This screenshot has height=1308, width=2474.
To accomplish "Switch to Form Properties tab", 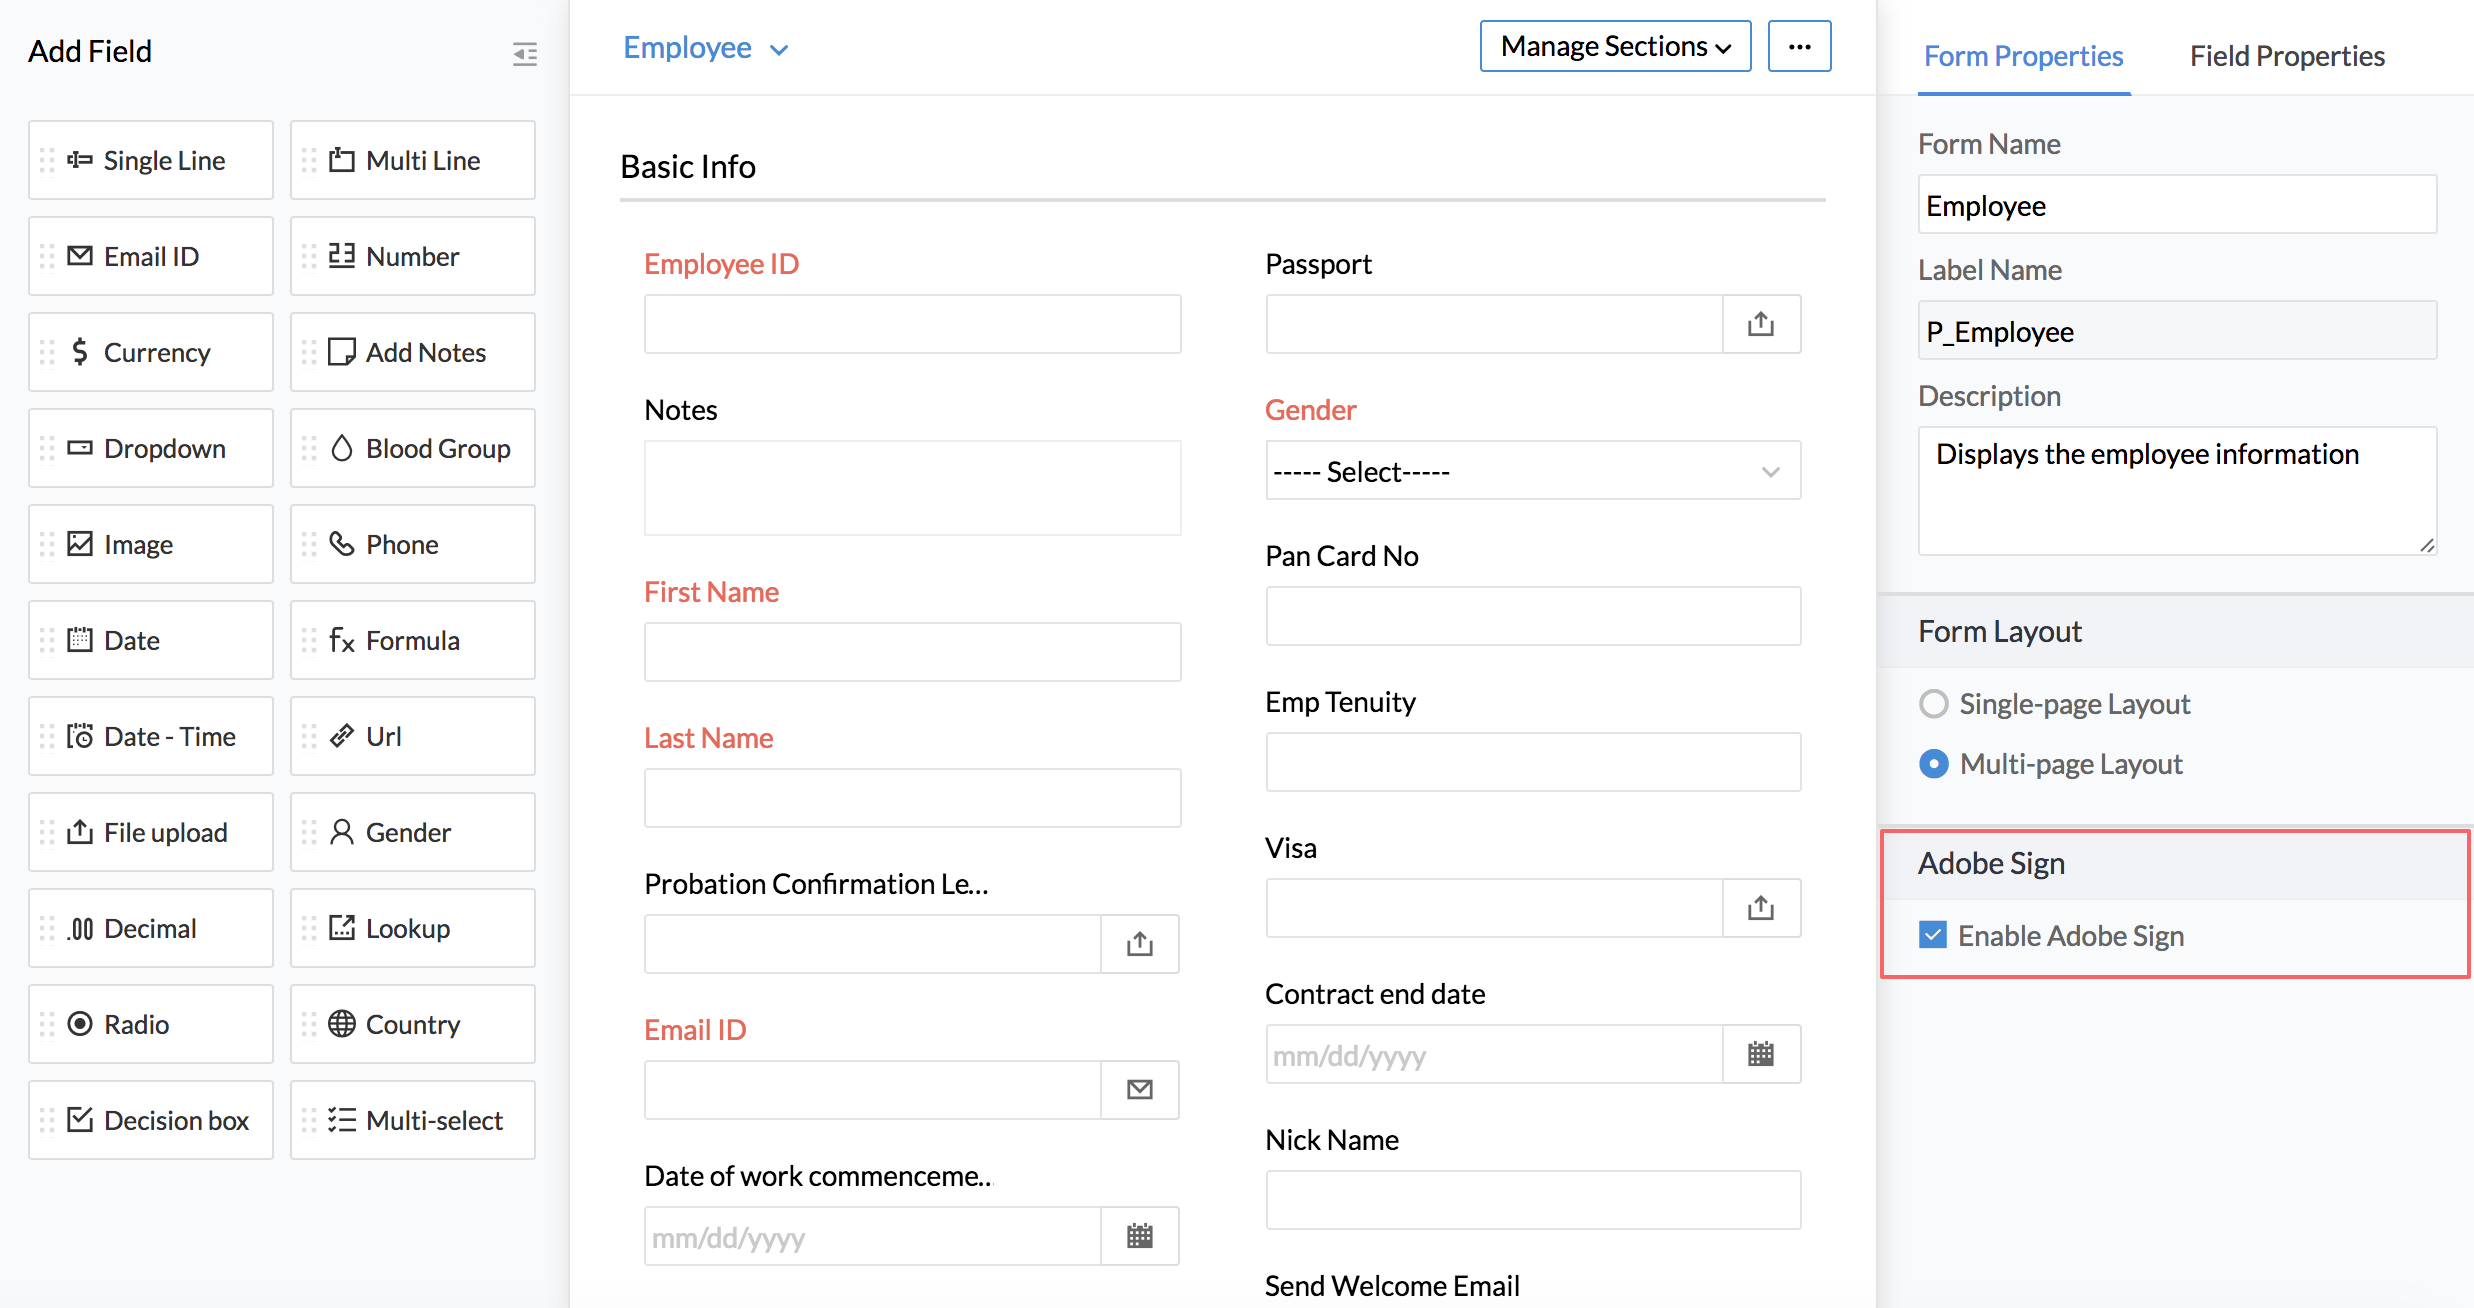I will pyautogui.click(x=2023, y=56).
